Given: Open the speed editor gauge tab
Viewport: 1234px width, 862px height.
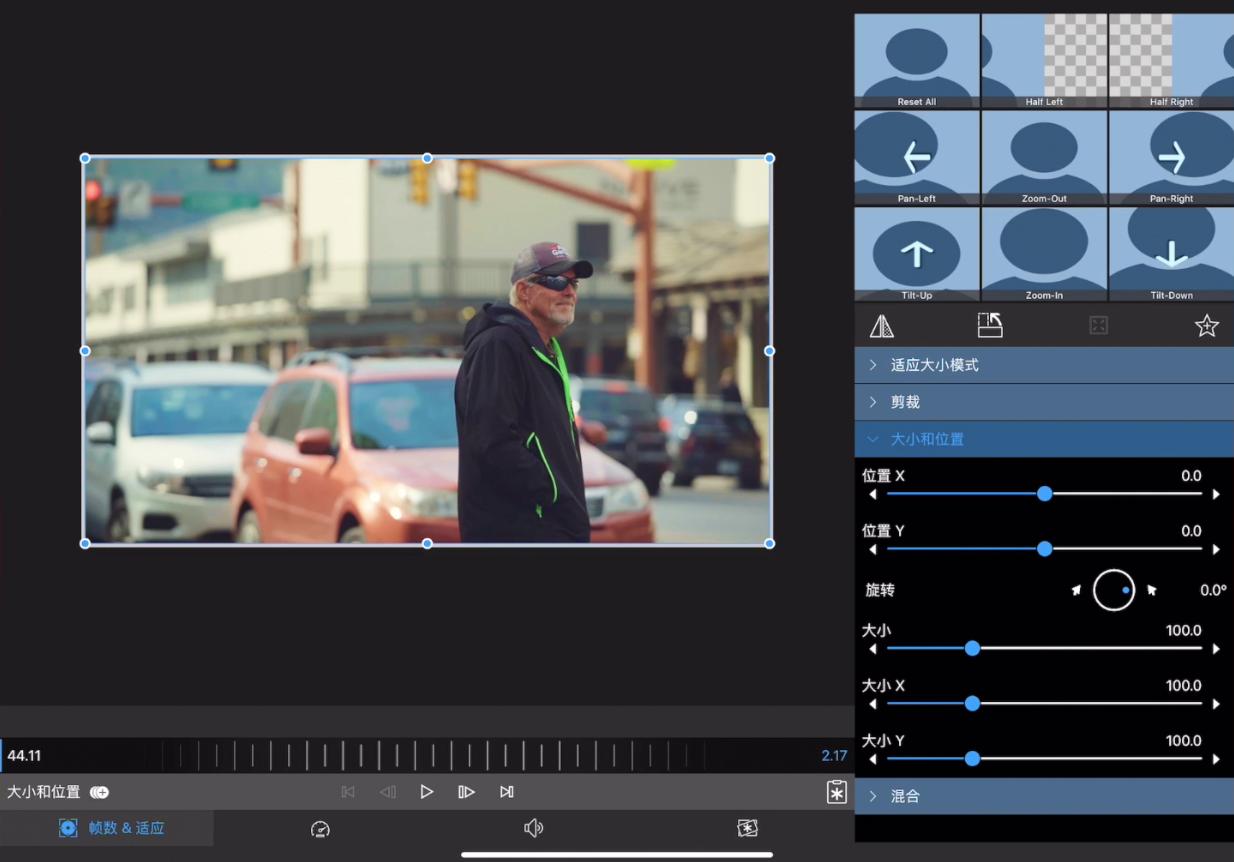Looking at the screenshot, I should [x=320, y=829].
